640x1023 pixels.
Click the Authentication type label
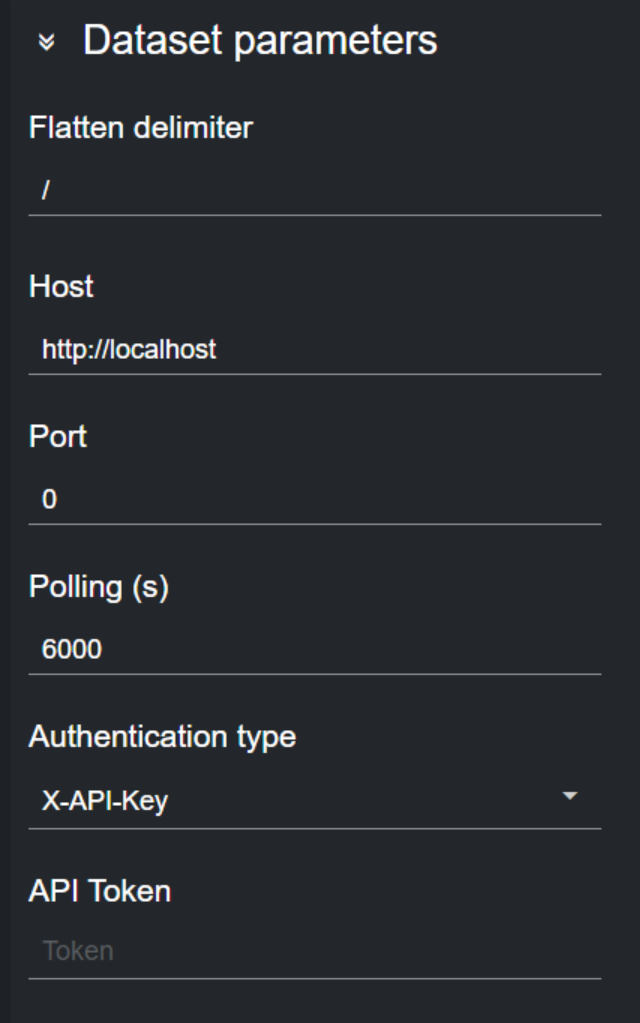[x=162, y=737]
